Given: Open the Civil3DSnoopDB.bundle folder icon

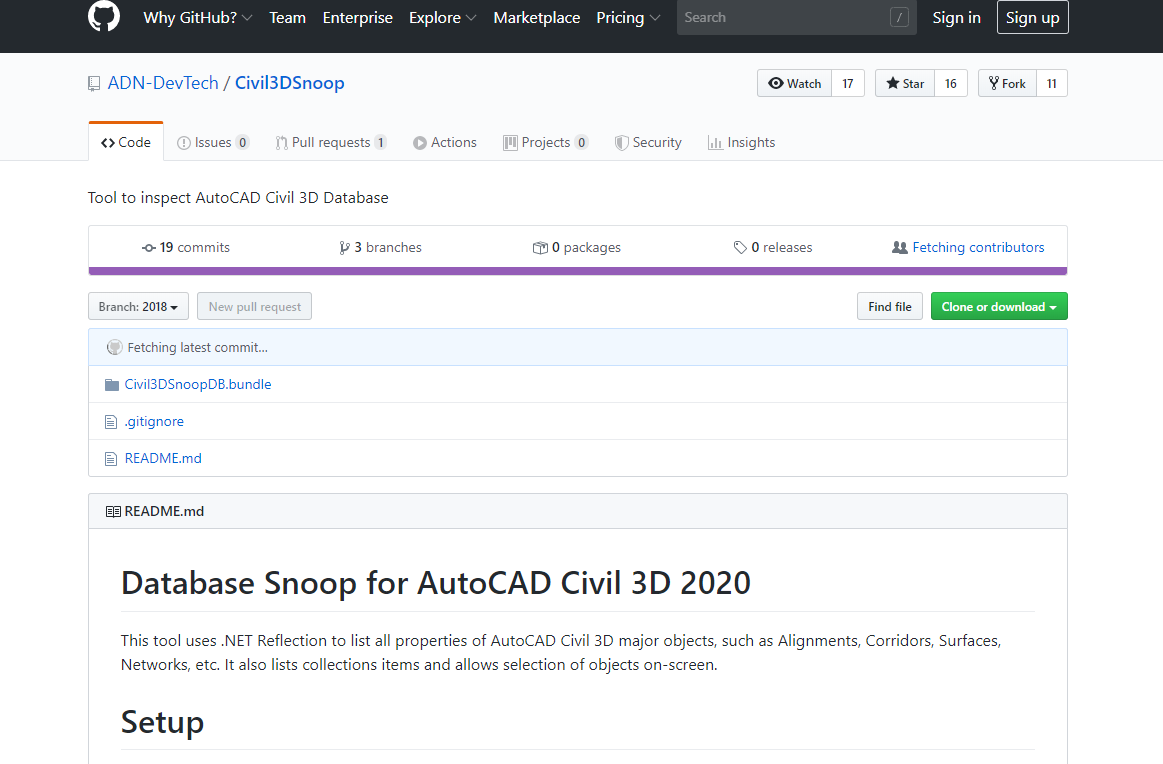Looking at the screenshot, I should coord(110,384).
